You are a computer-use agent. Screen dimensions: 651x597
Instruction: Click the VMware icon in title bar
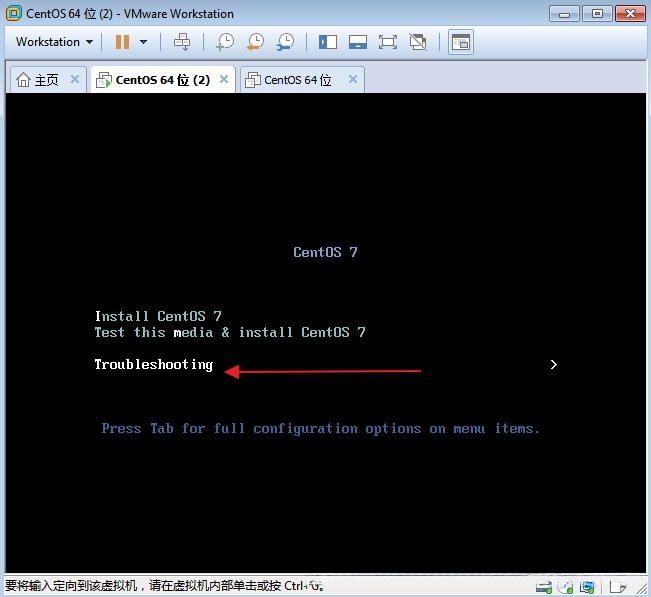[14, 14]
